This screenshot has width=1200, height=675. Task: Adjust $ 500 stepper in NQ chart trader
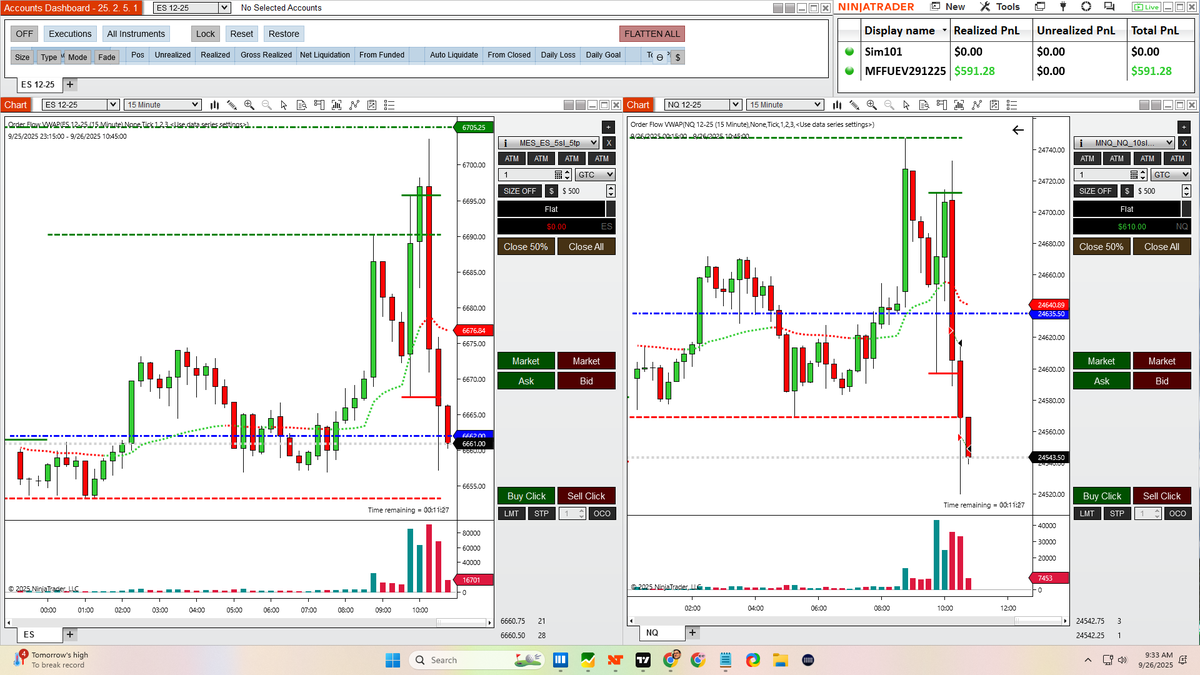point(1186,191)
